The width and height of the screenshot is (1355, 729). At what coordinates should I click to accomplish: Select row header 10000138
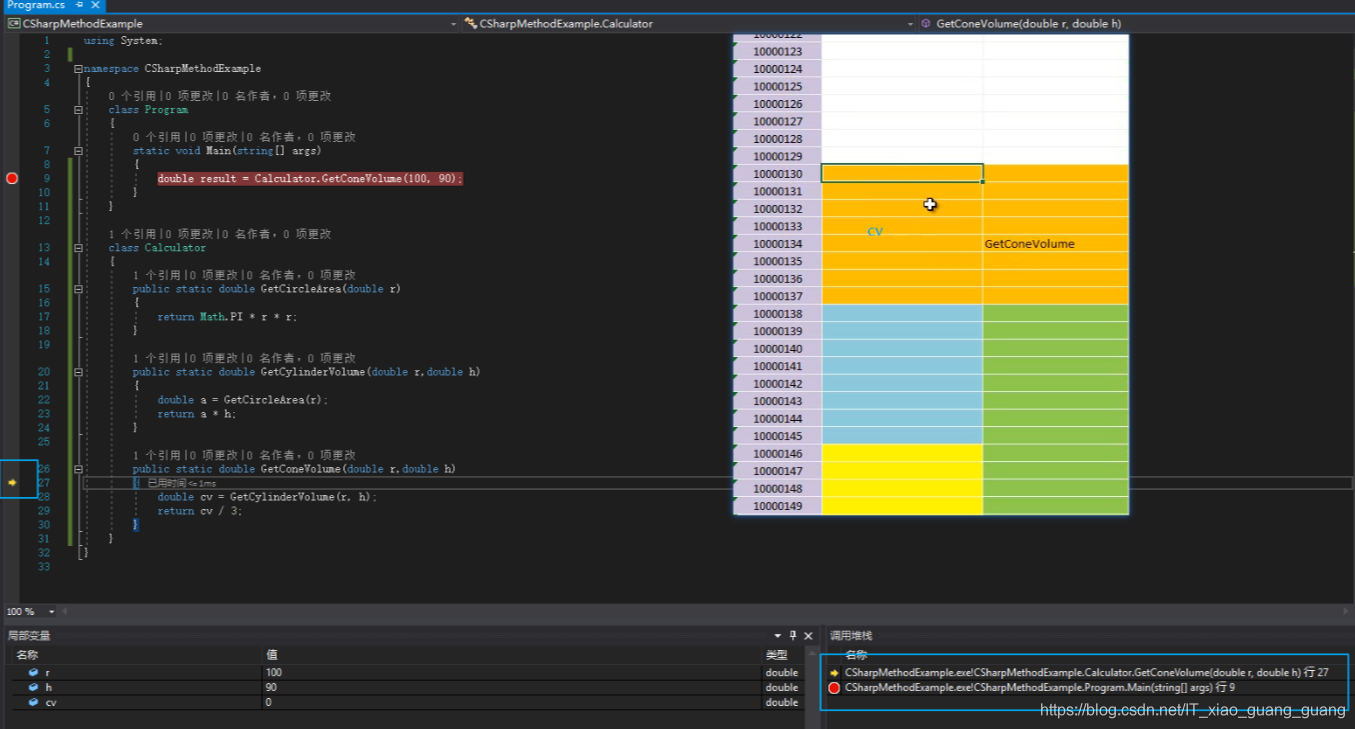(x=777, y=313)
